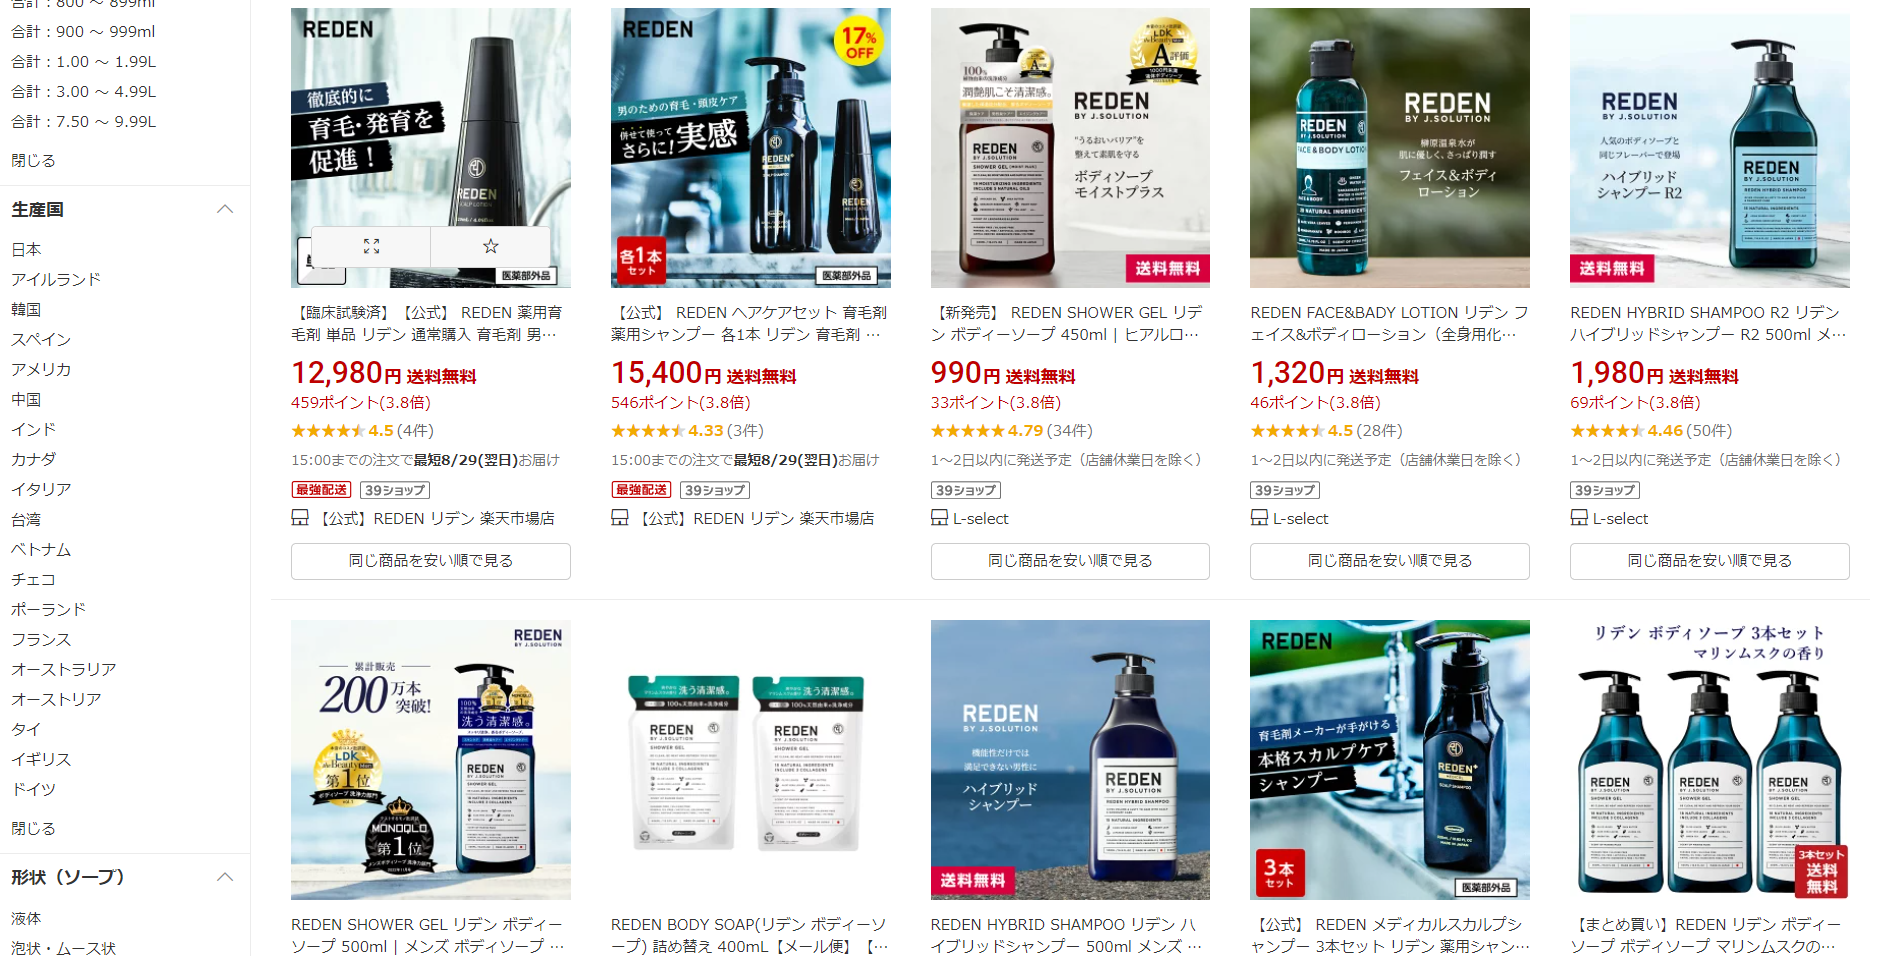This screenshot has height=956, width=1884.
Task: Open the REDEN body soap 3本セット thumbnail
Action: point(1709,760)
